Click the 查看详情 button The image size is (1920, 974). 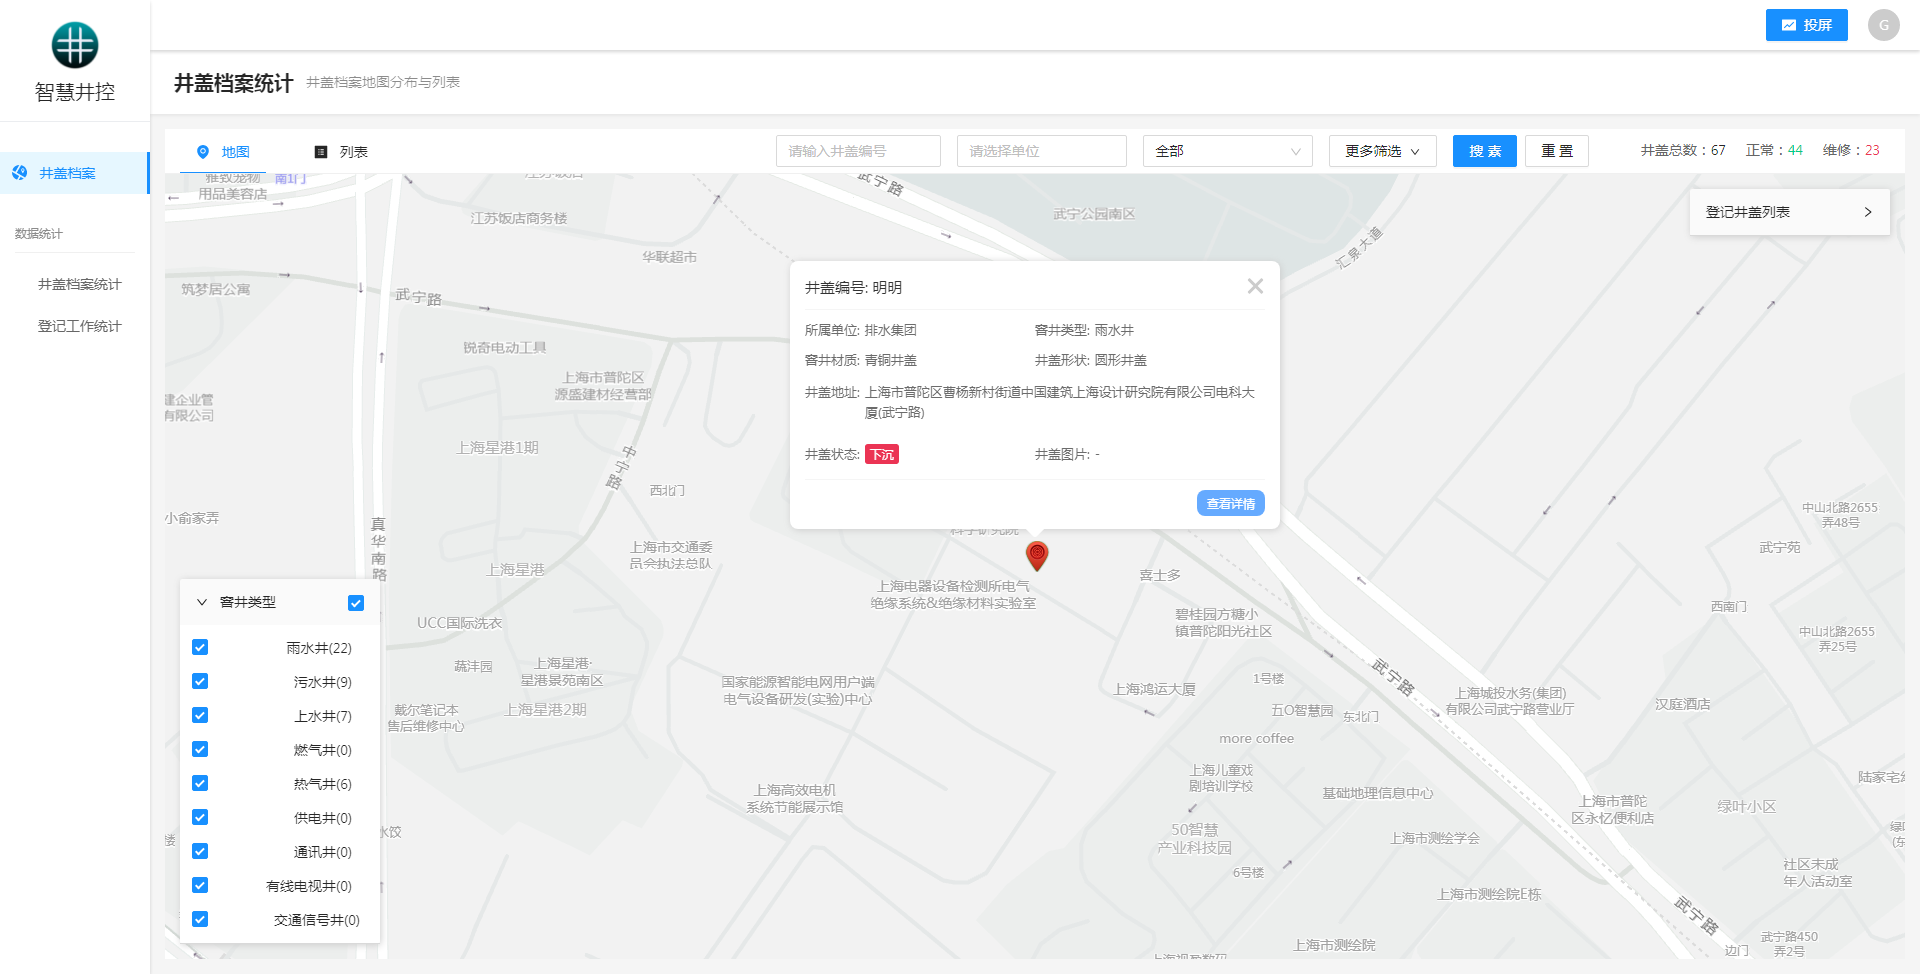[1230, 504]
